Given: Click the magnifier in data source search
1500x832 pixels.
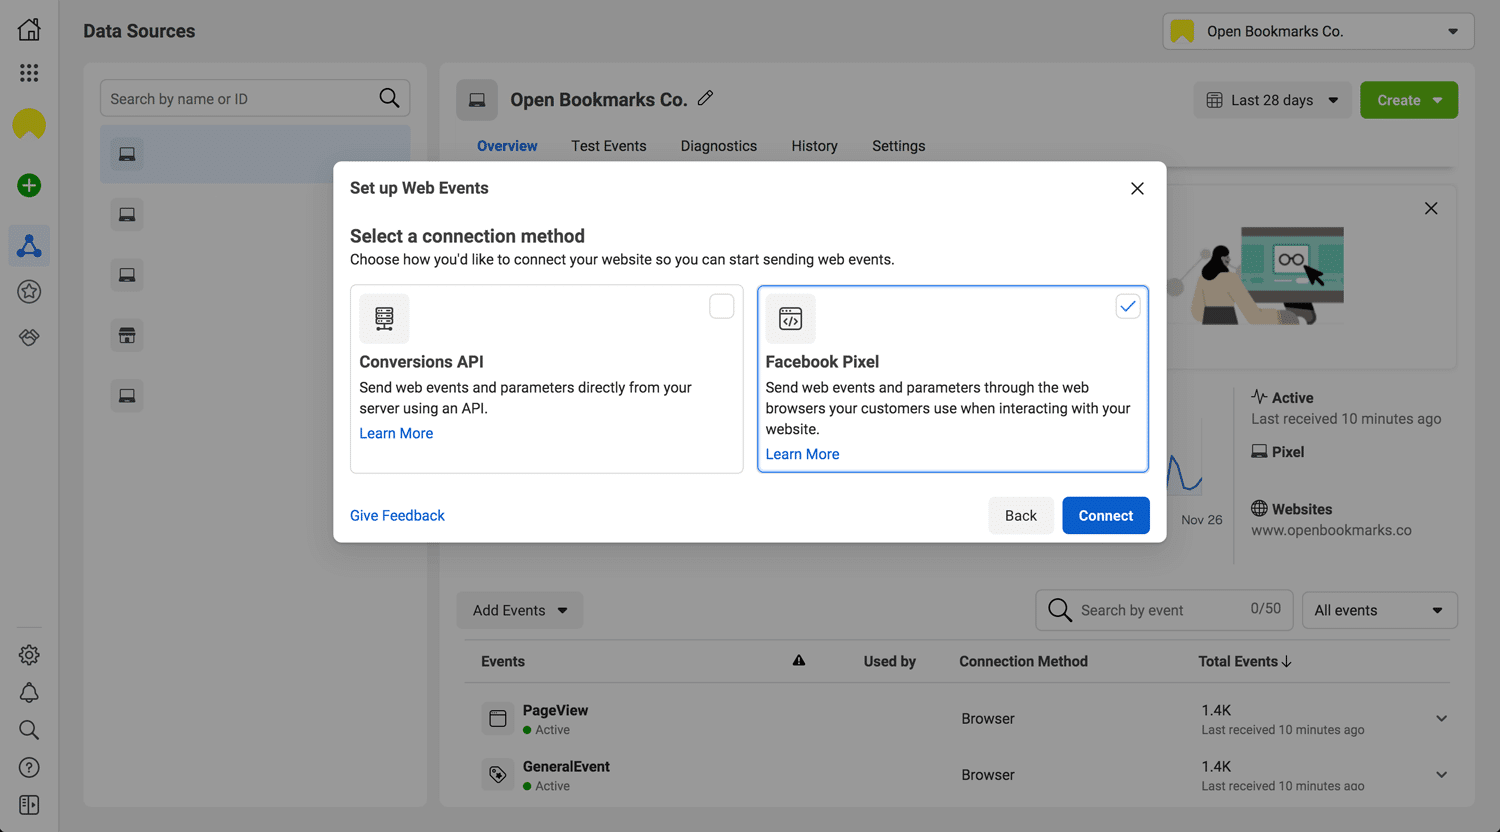Looking at the screenshot, I should (x=389, y=98).
